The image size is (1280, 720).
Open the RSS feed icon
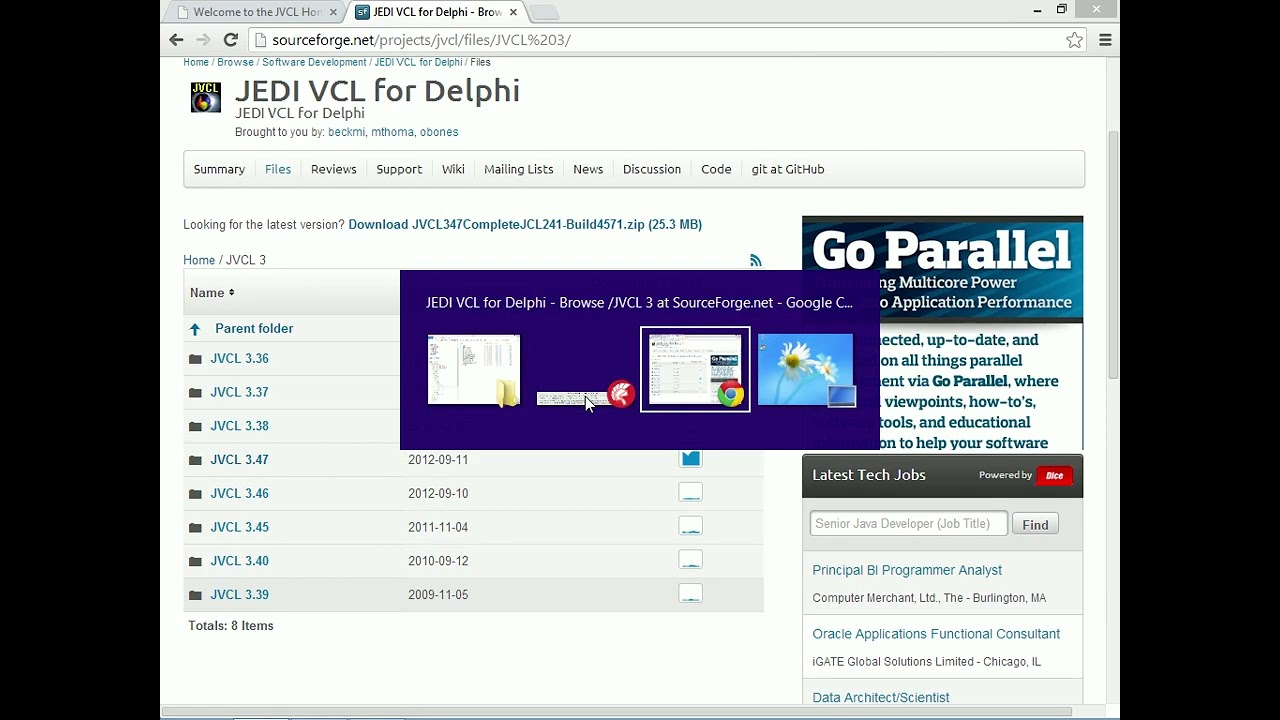756,260
